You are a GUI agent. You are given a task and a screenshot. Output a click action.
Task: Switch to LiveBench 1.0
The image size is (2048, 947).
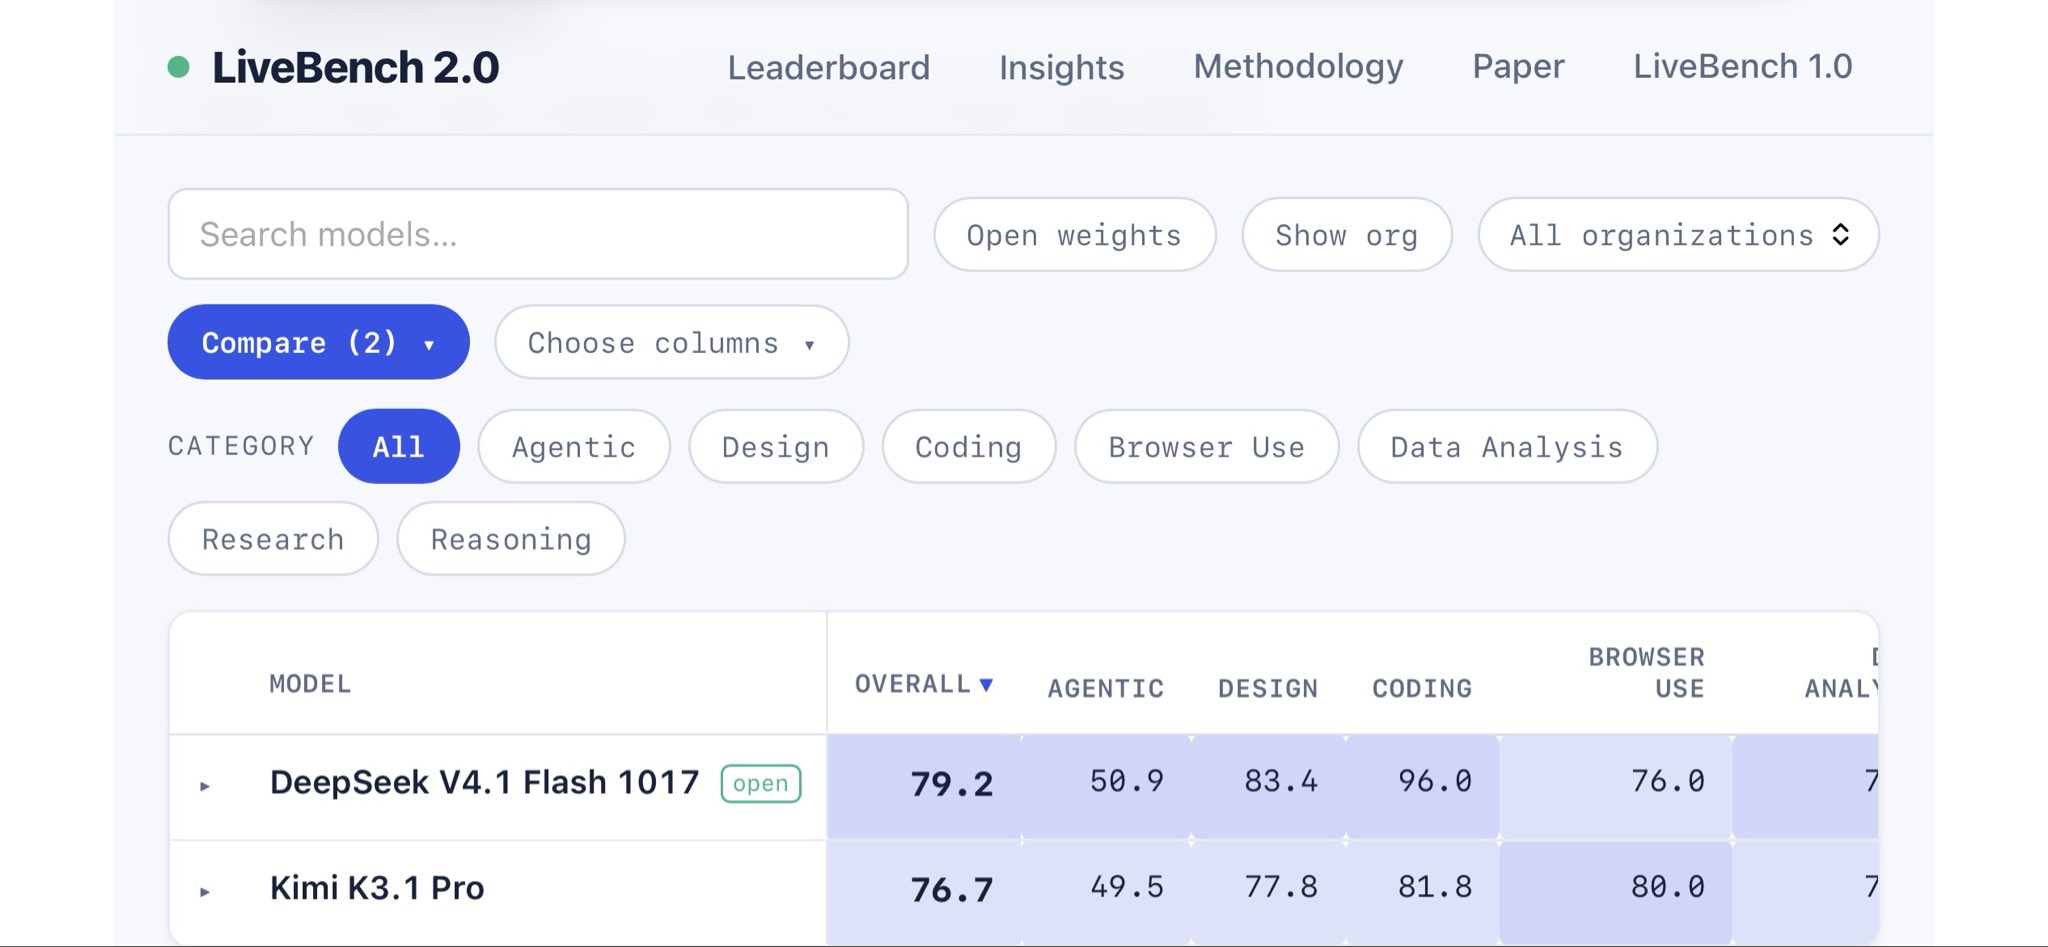coord(1742,66)
